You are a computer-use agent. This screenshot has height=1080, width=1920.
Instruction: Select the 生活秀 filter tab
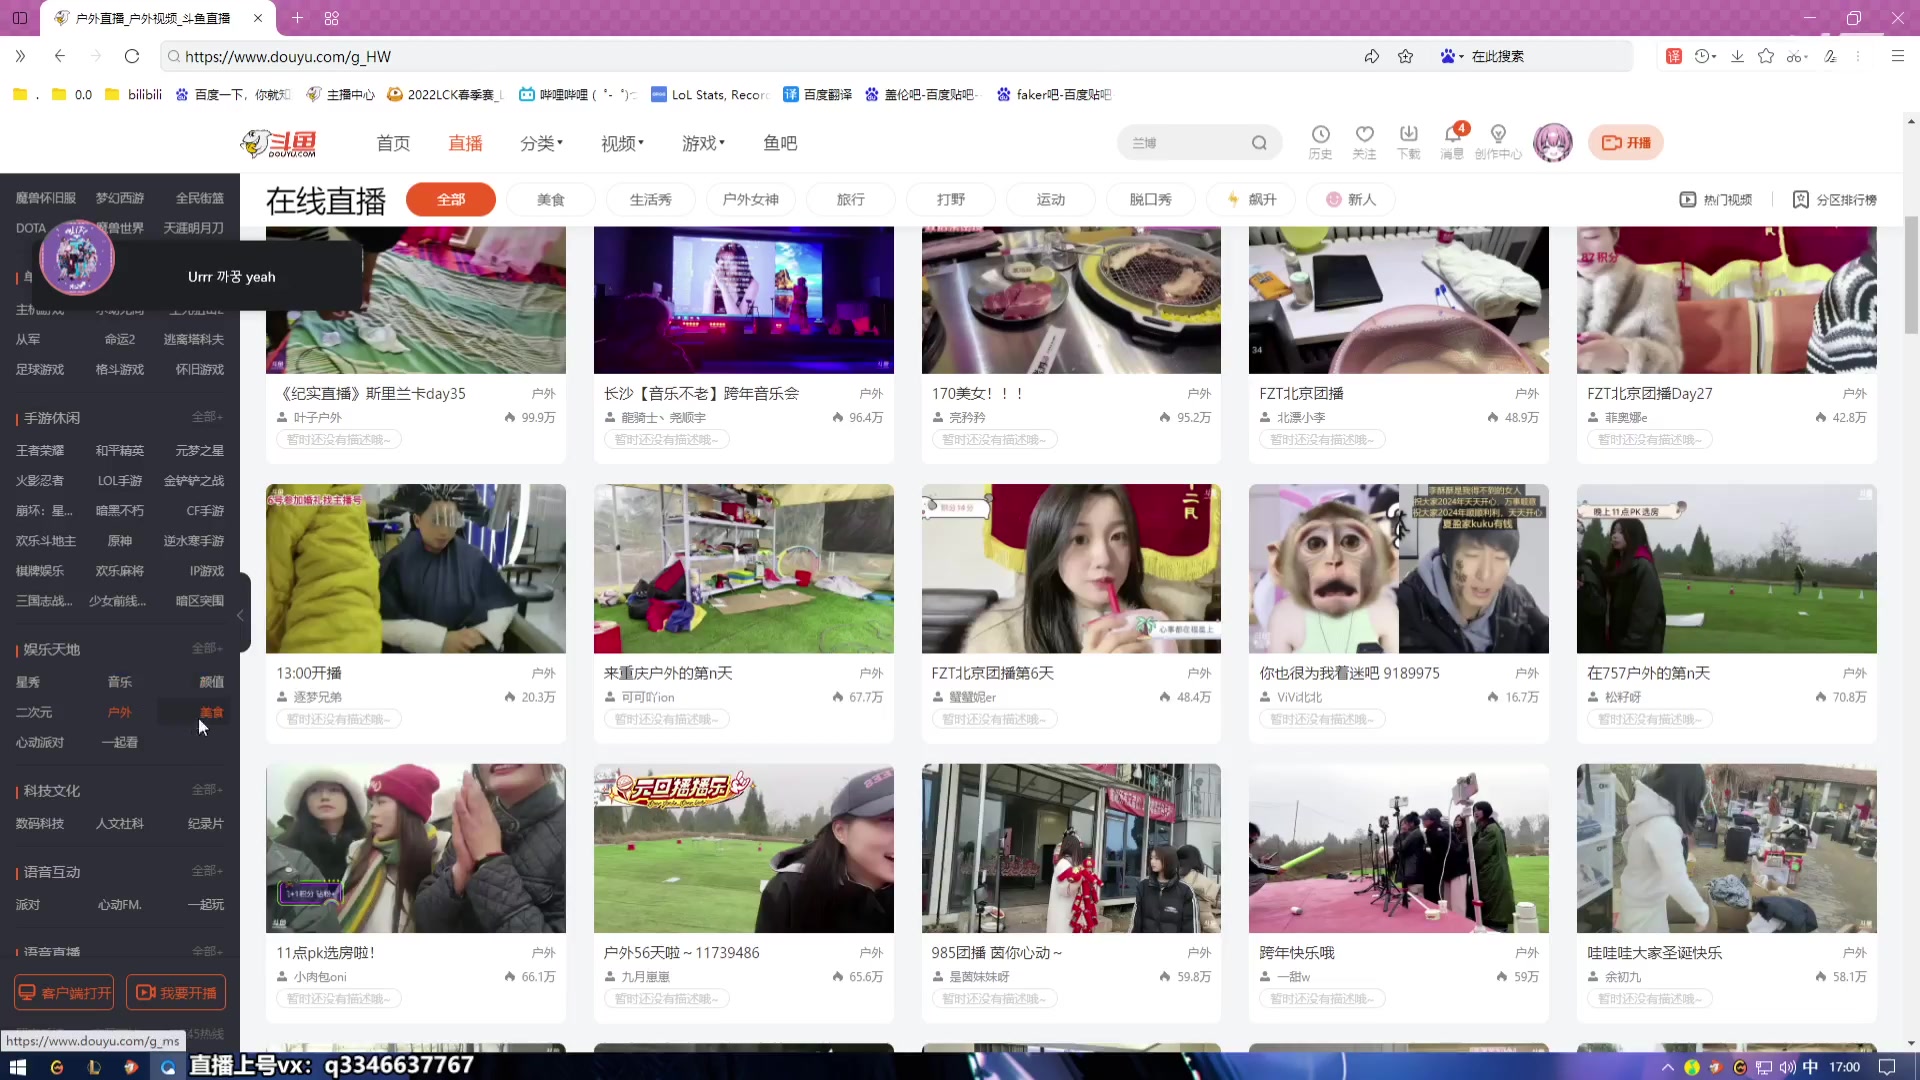tap(651, 200)
